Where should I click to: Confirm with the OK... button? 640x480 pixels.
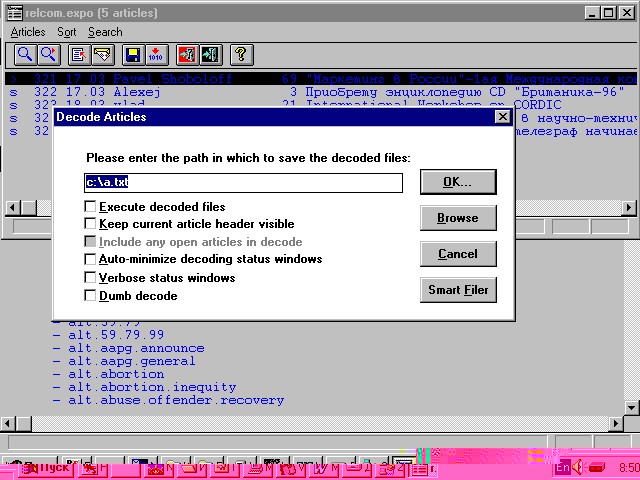458,182
